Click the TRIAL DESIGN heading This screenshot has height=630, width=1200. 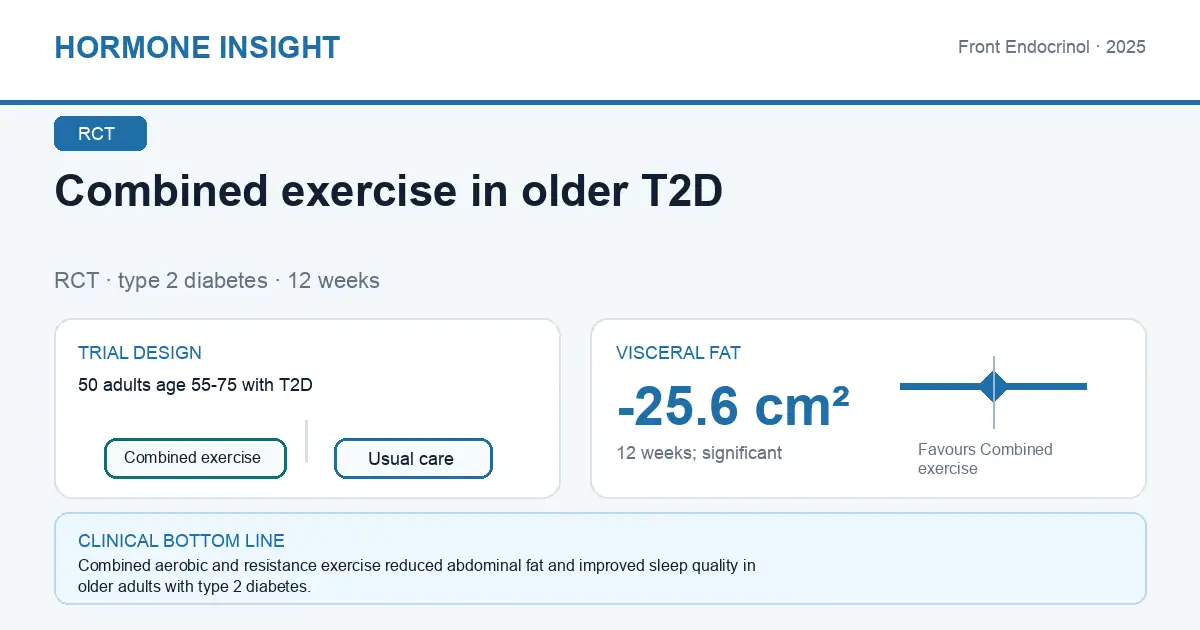click(x=140, y=353)
